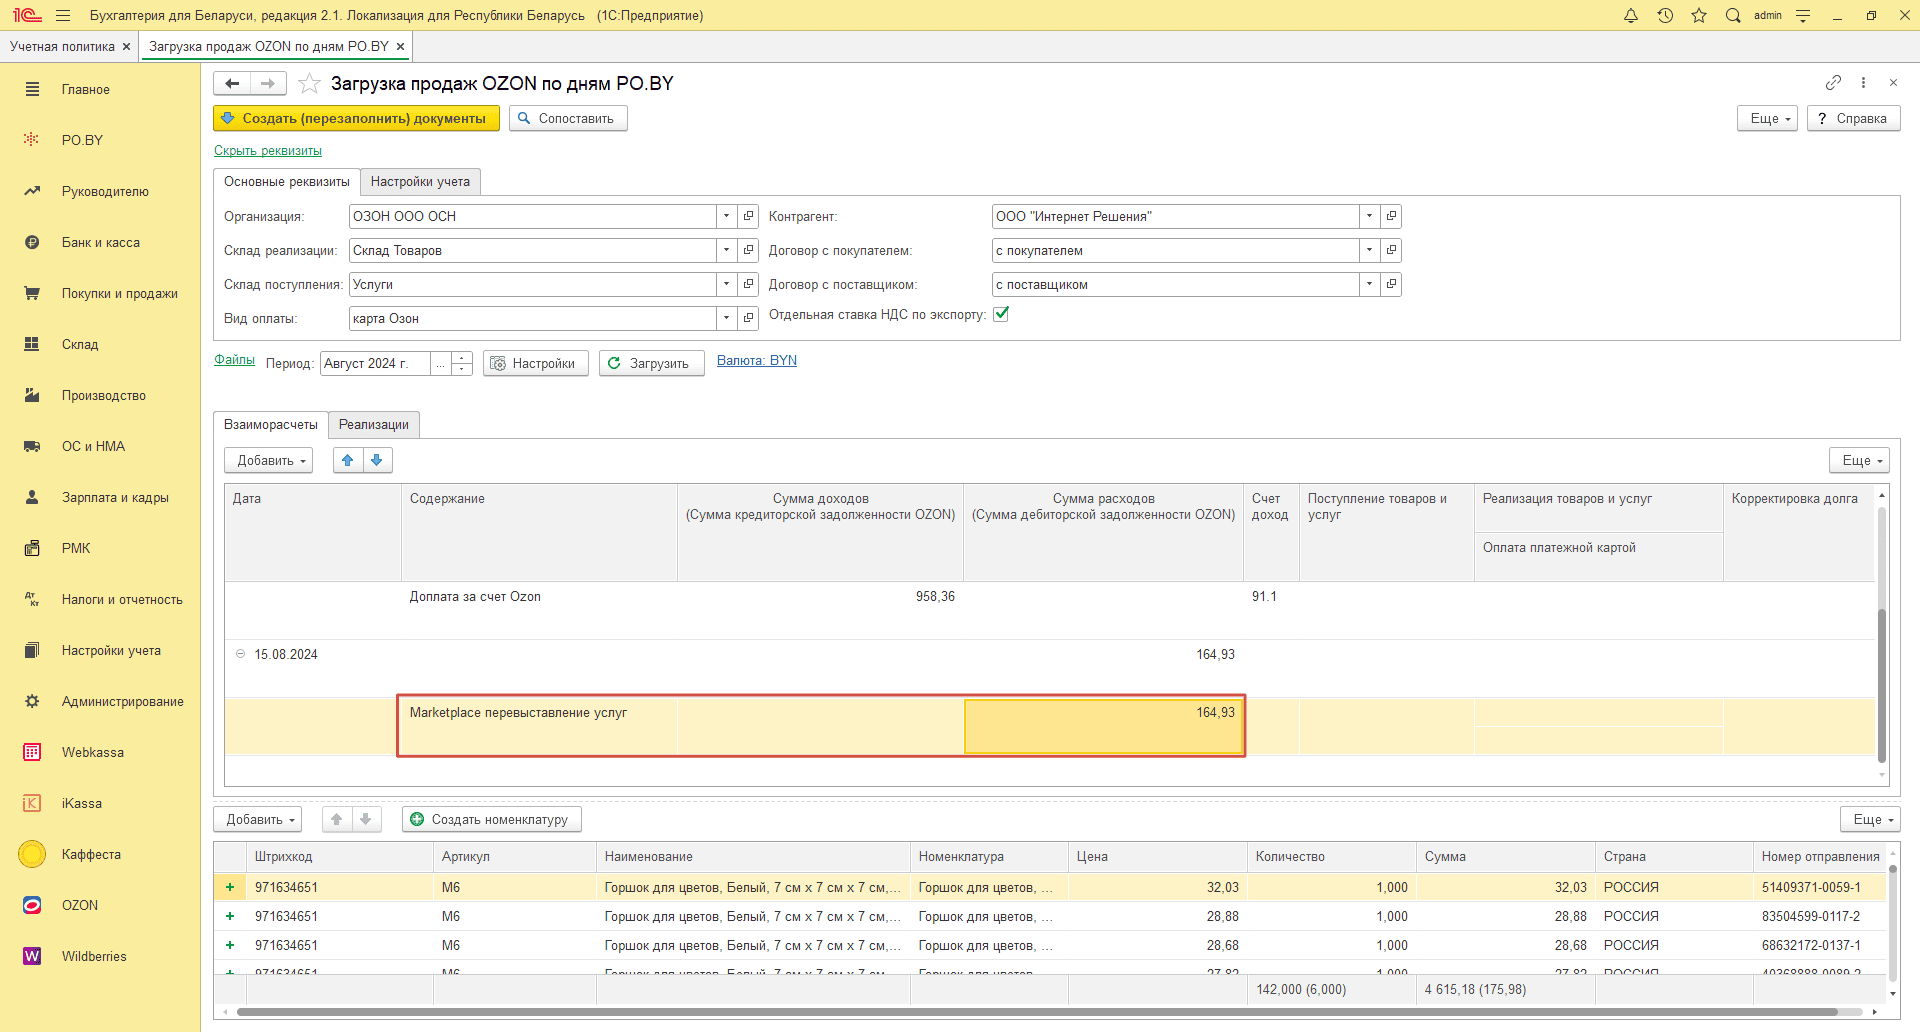The width and height of the screenshot is (1920, 1032).
Task: Move row down in Взаиморасчеты table
Action: (377, 460)
